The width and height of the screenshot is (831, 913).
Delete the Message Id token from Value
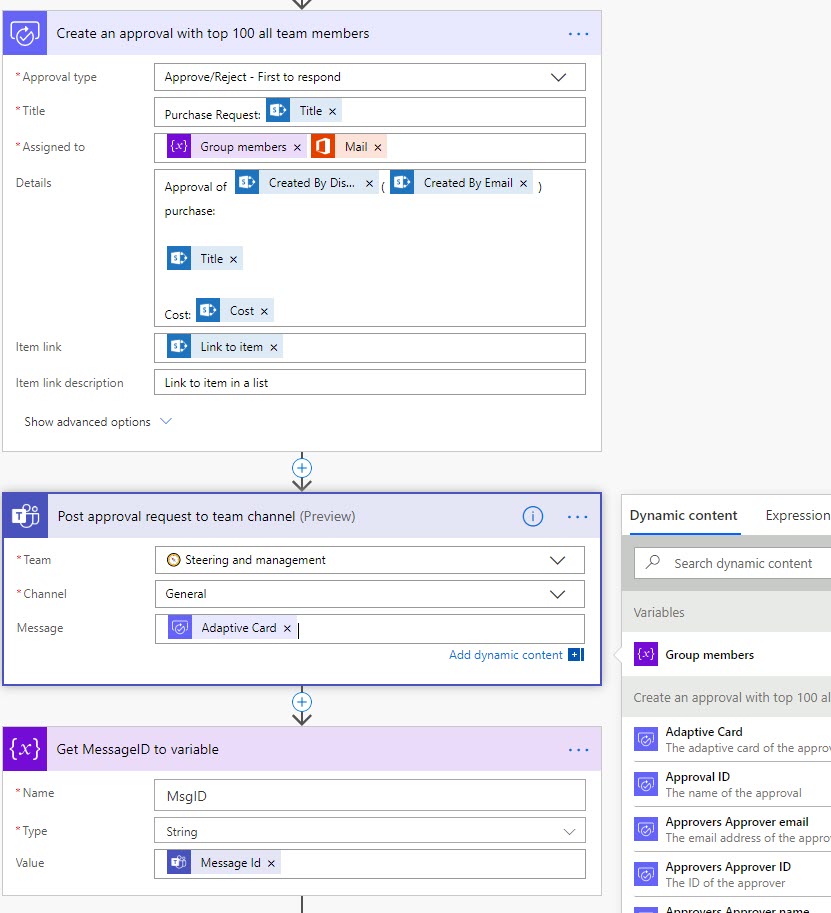(271, 863)
